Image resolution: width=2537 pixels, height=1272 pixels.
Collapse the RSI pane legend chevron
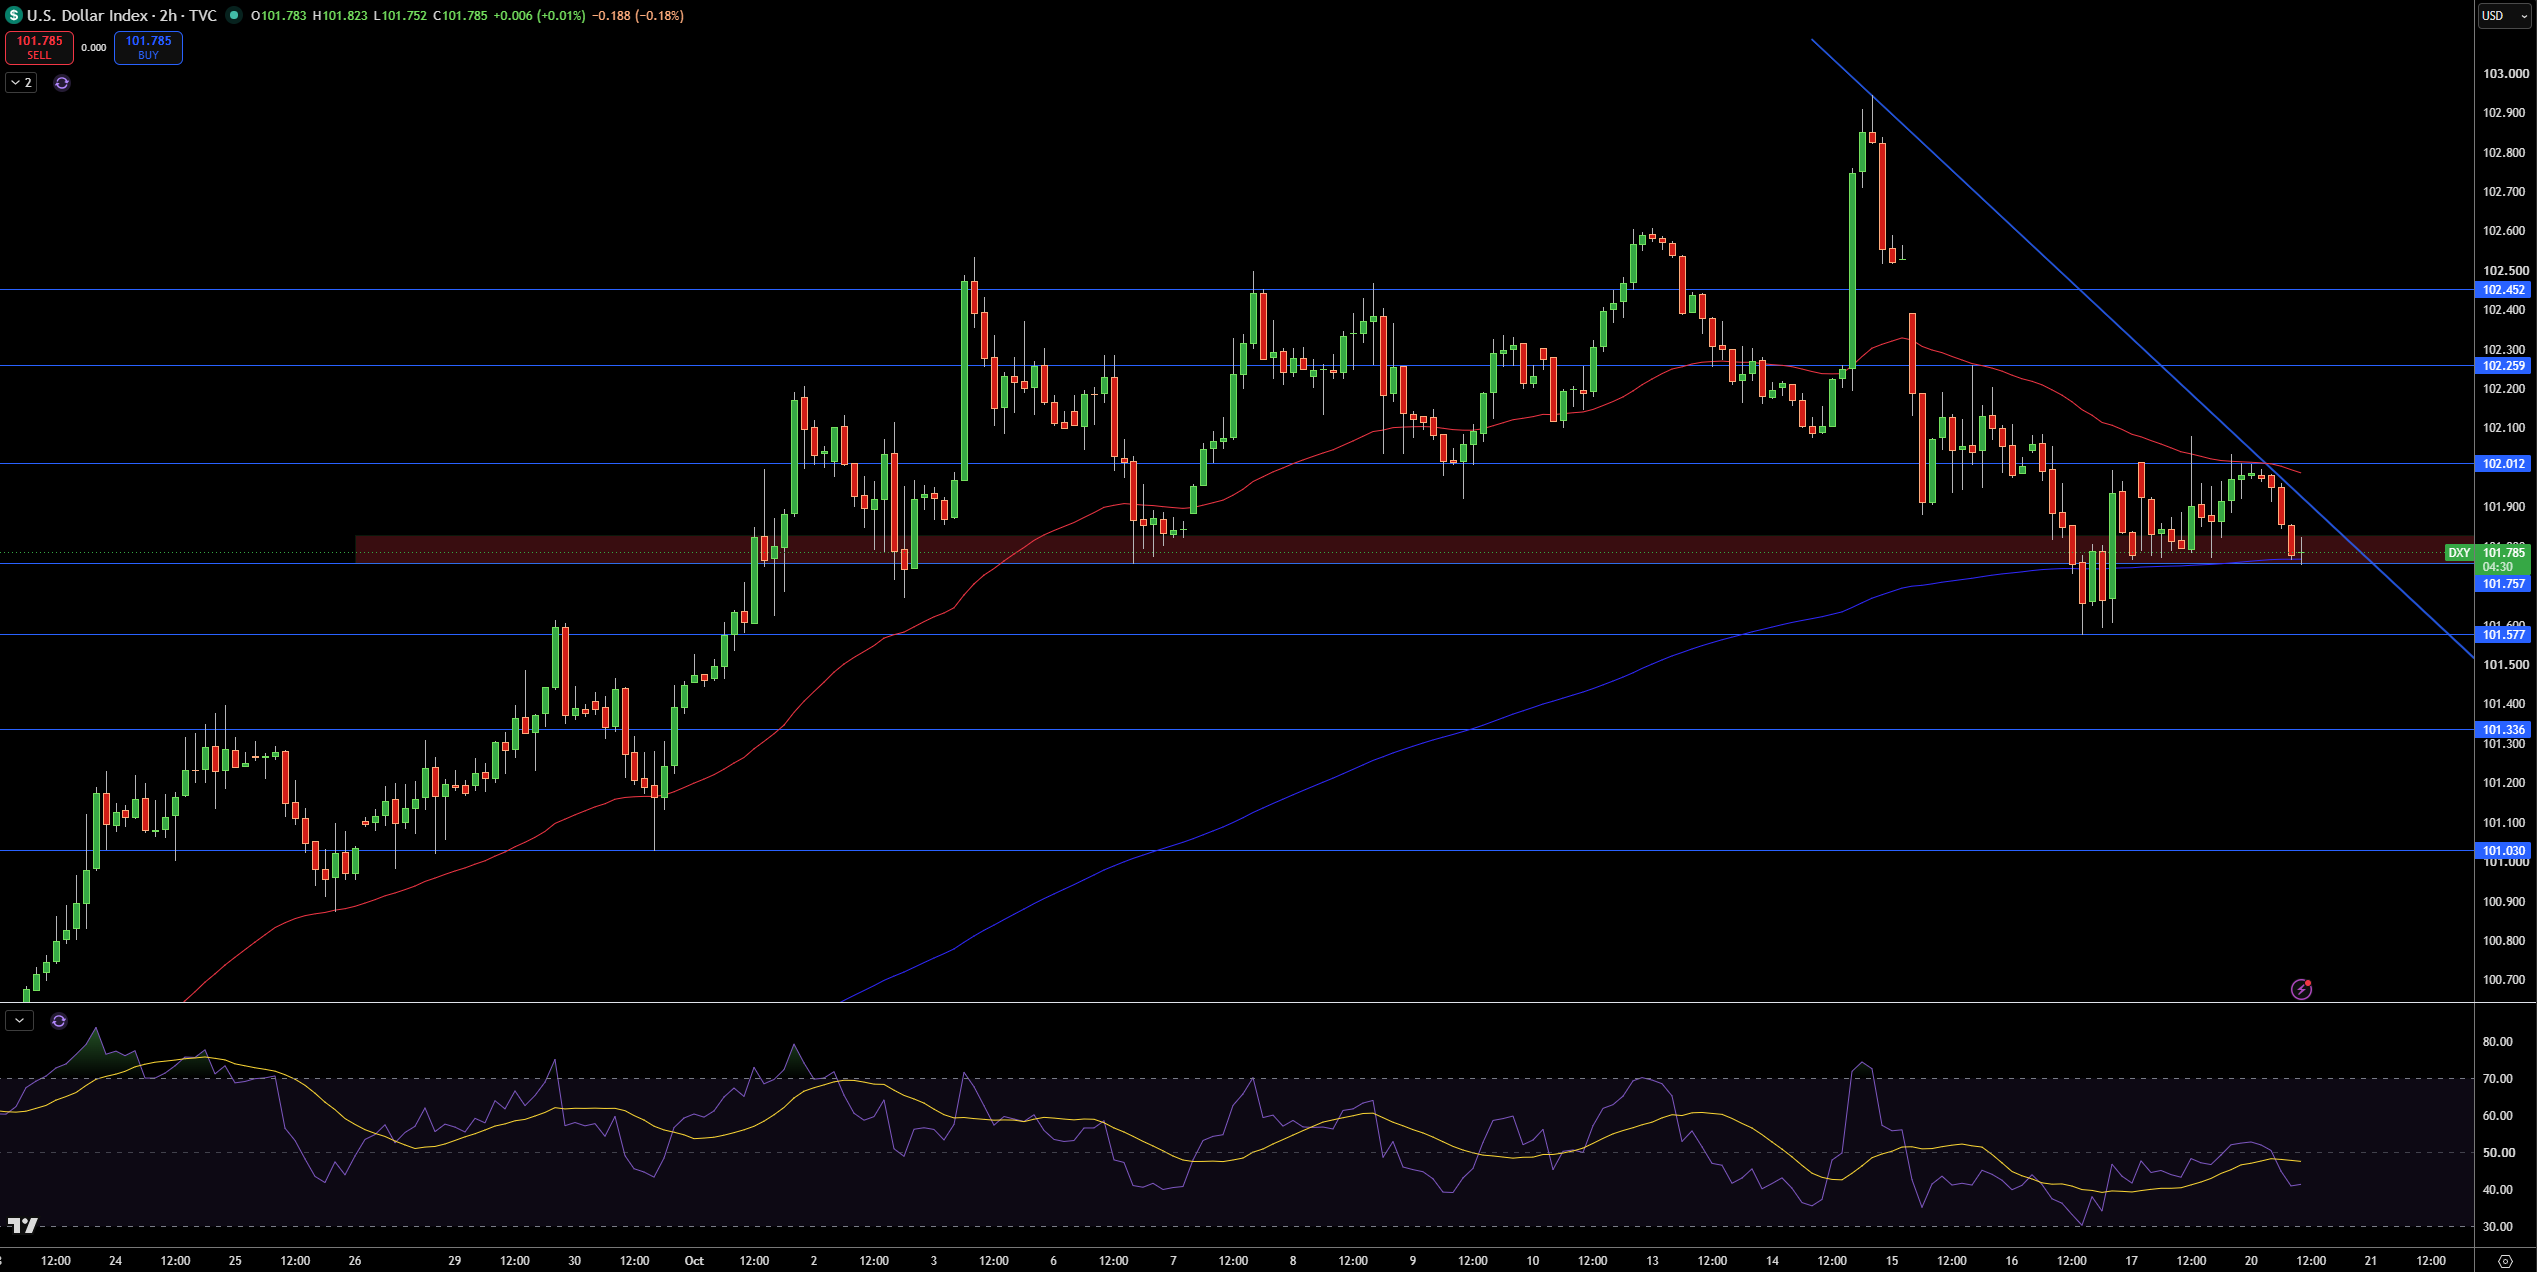point(19,1021)
